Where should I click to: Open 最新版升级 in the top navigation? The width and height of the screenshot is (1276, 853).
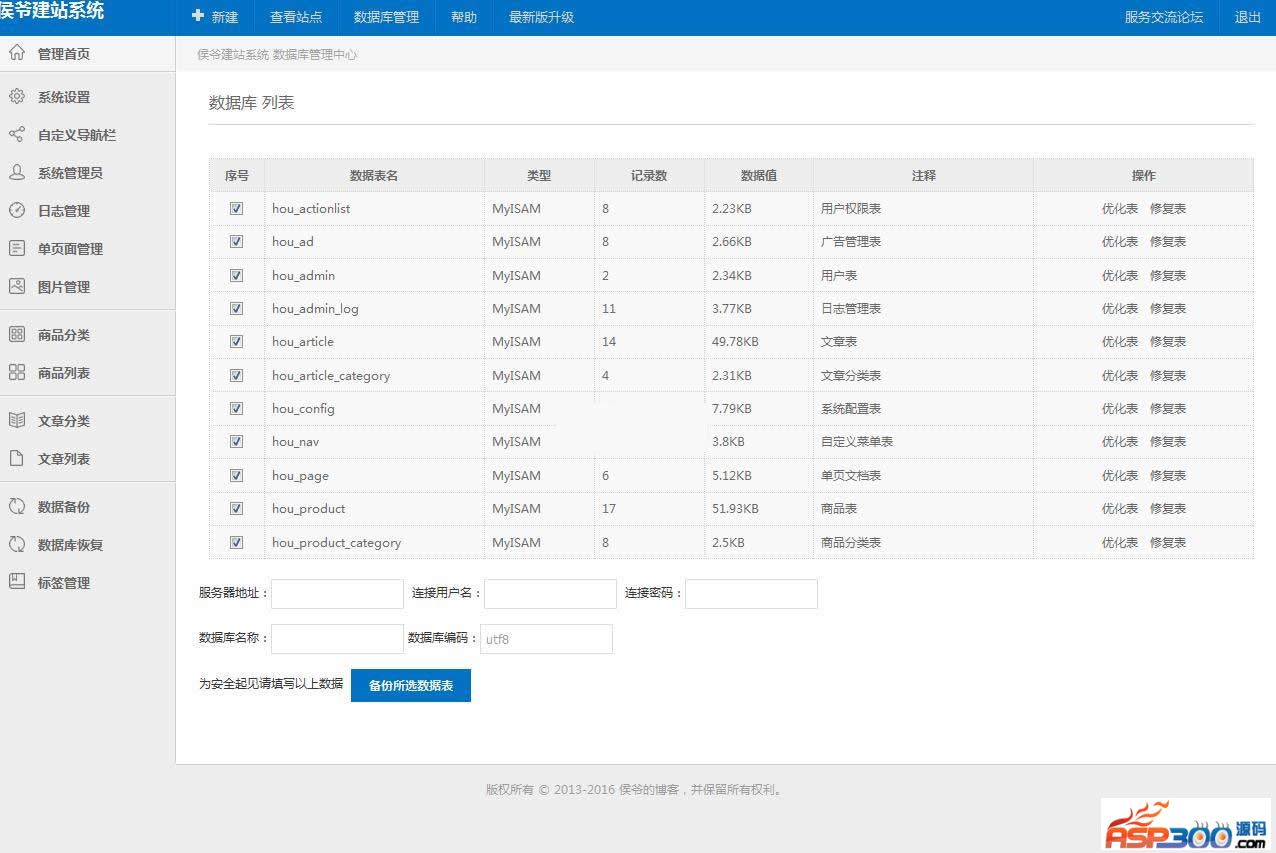pos(541,17)
